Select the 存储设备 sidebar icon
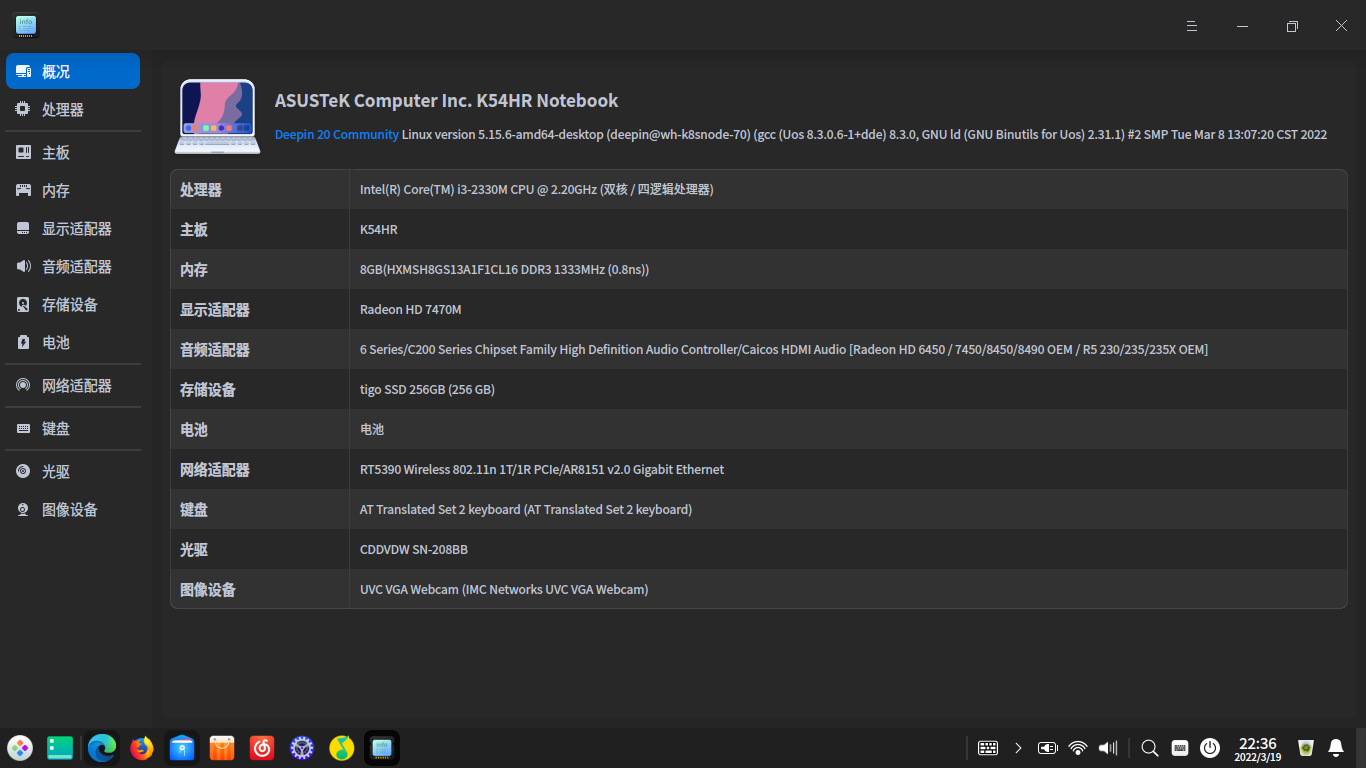 point(23,305)
